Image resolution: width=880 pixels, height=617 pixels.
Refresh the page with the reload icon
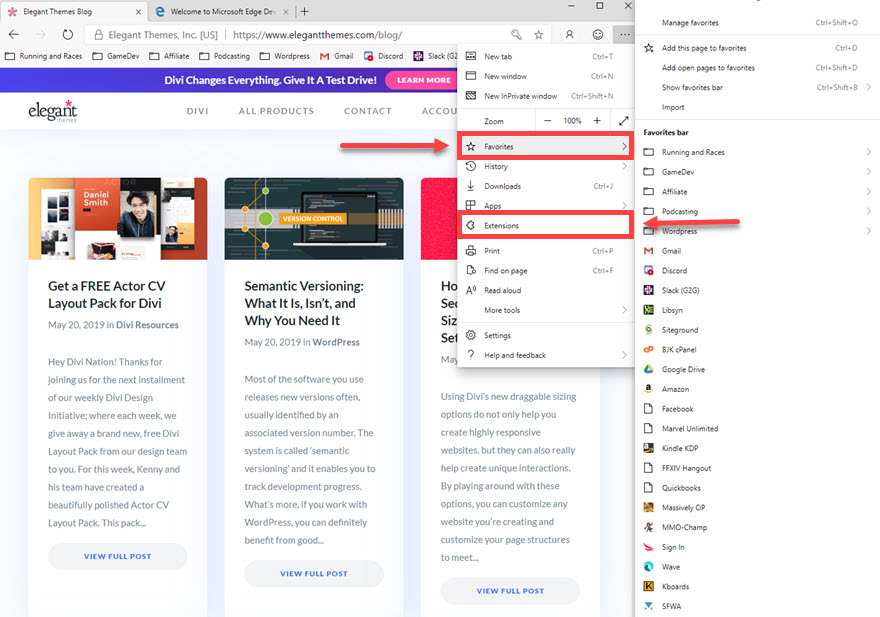66,33
